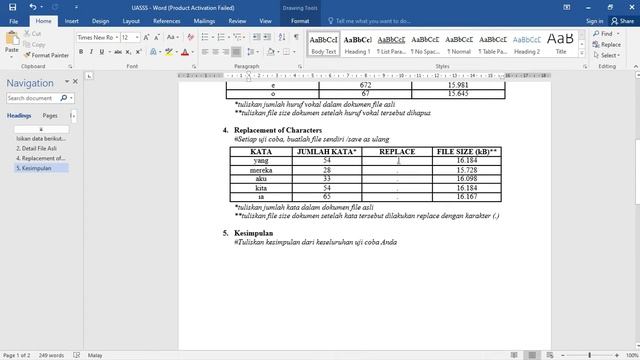This screenshot has width=640, height=360.
Task: Increase font size with Grow Font icon
Action: pos(146,38)
